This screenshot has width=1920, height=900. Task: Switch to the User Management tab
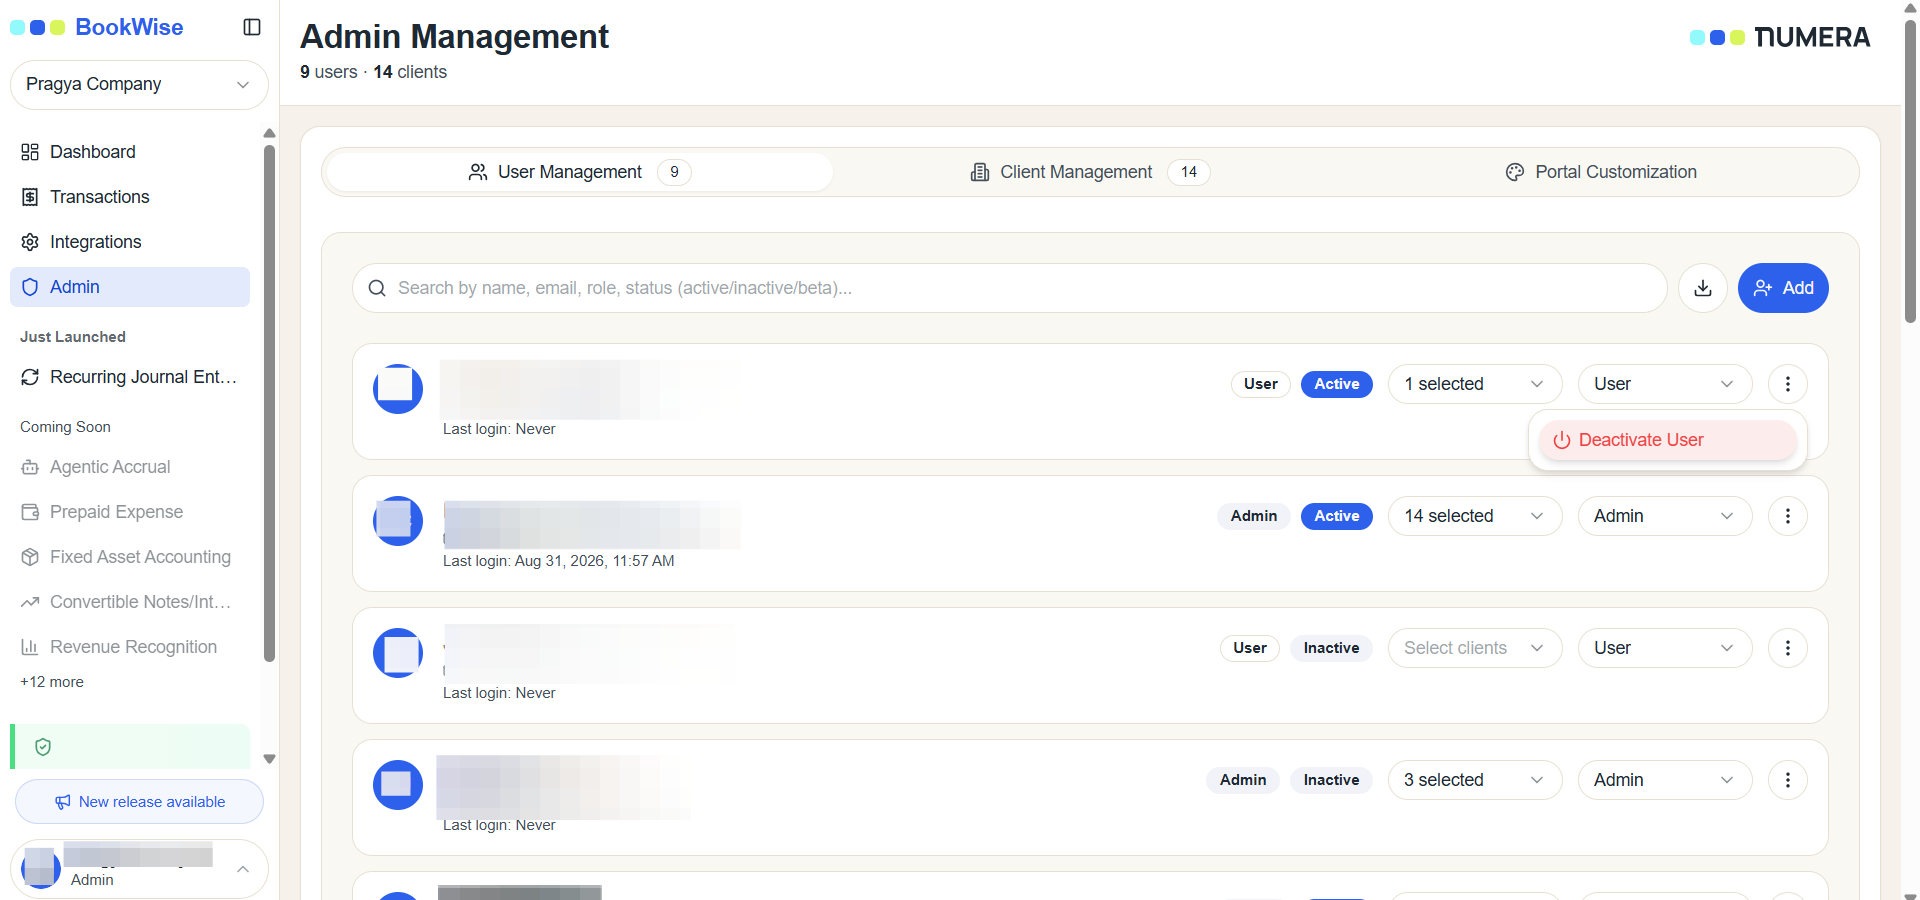point(580,172)
